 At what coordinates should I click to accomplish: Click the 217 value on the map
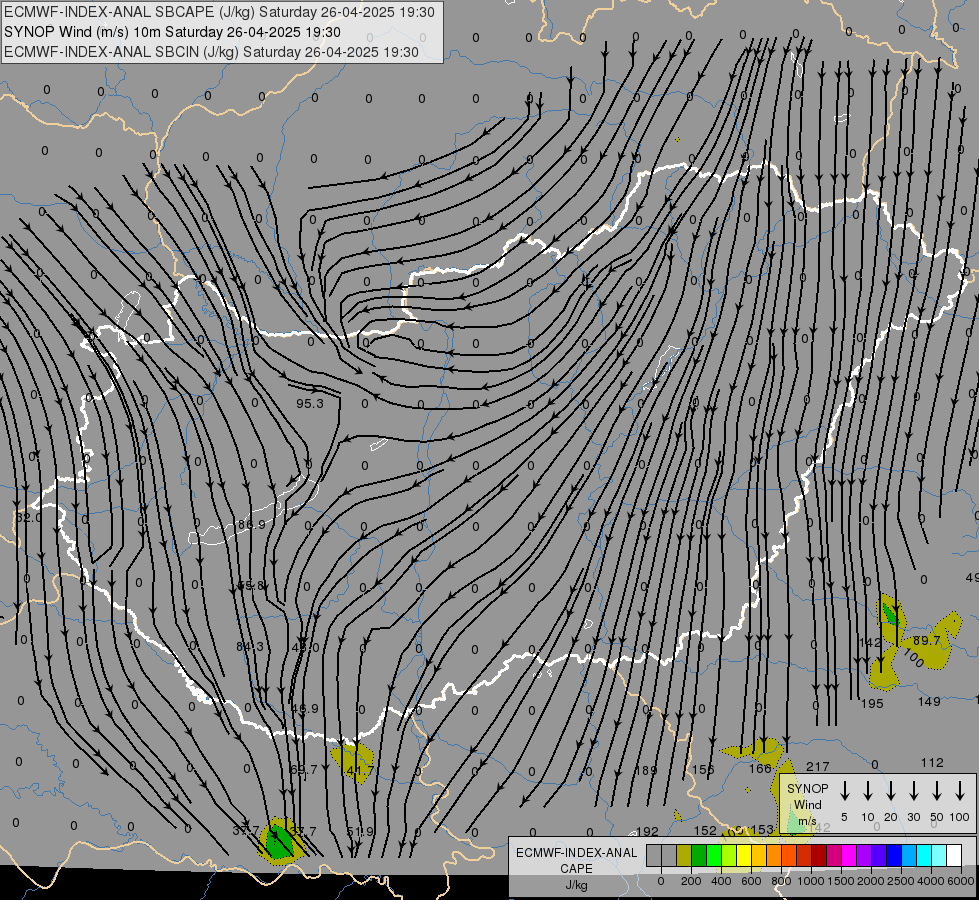coord(817,766)
